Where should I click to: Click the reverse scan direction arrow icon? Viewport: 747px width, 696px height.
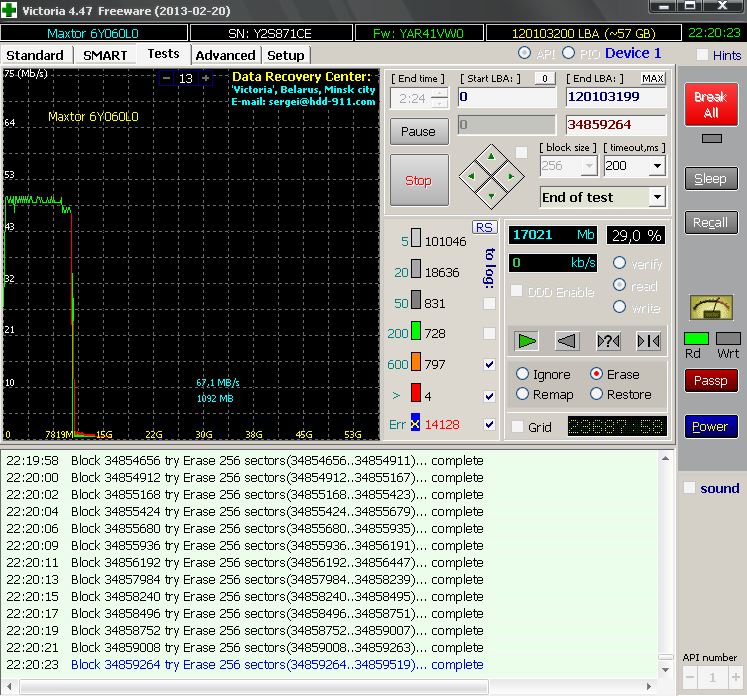point(567,341)
